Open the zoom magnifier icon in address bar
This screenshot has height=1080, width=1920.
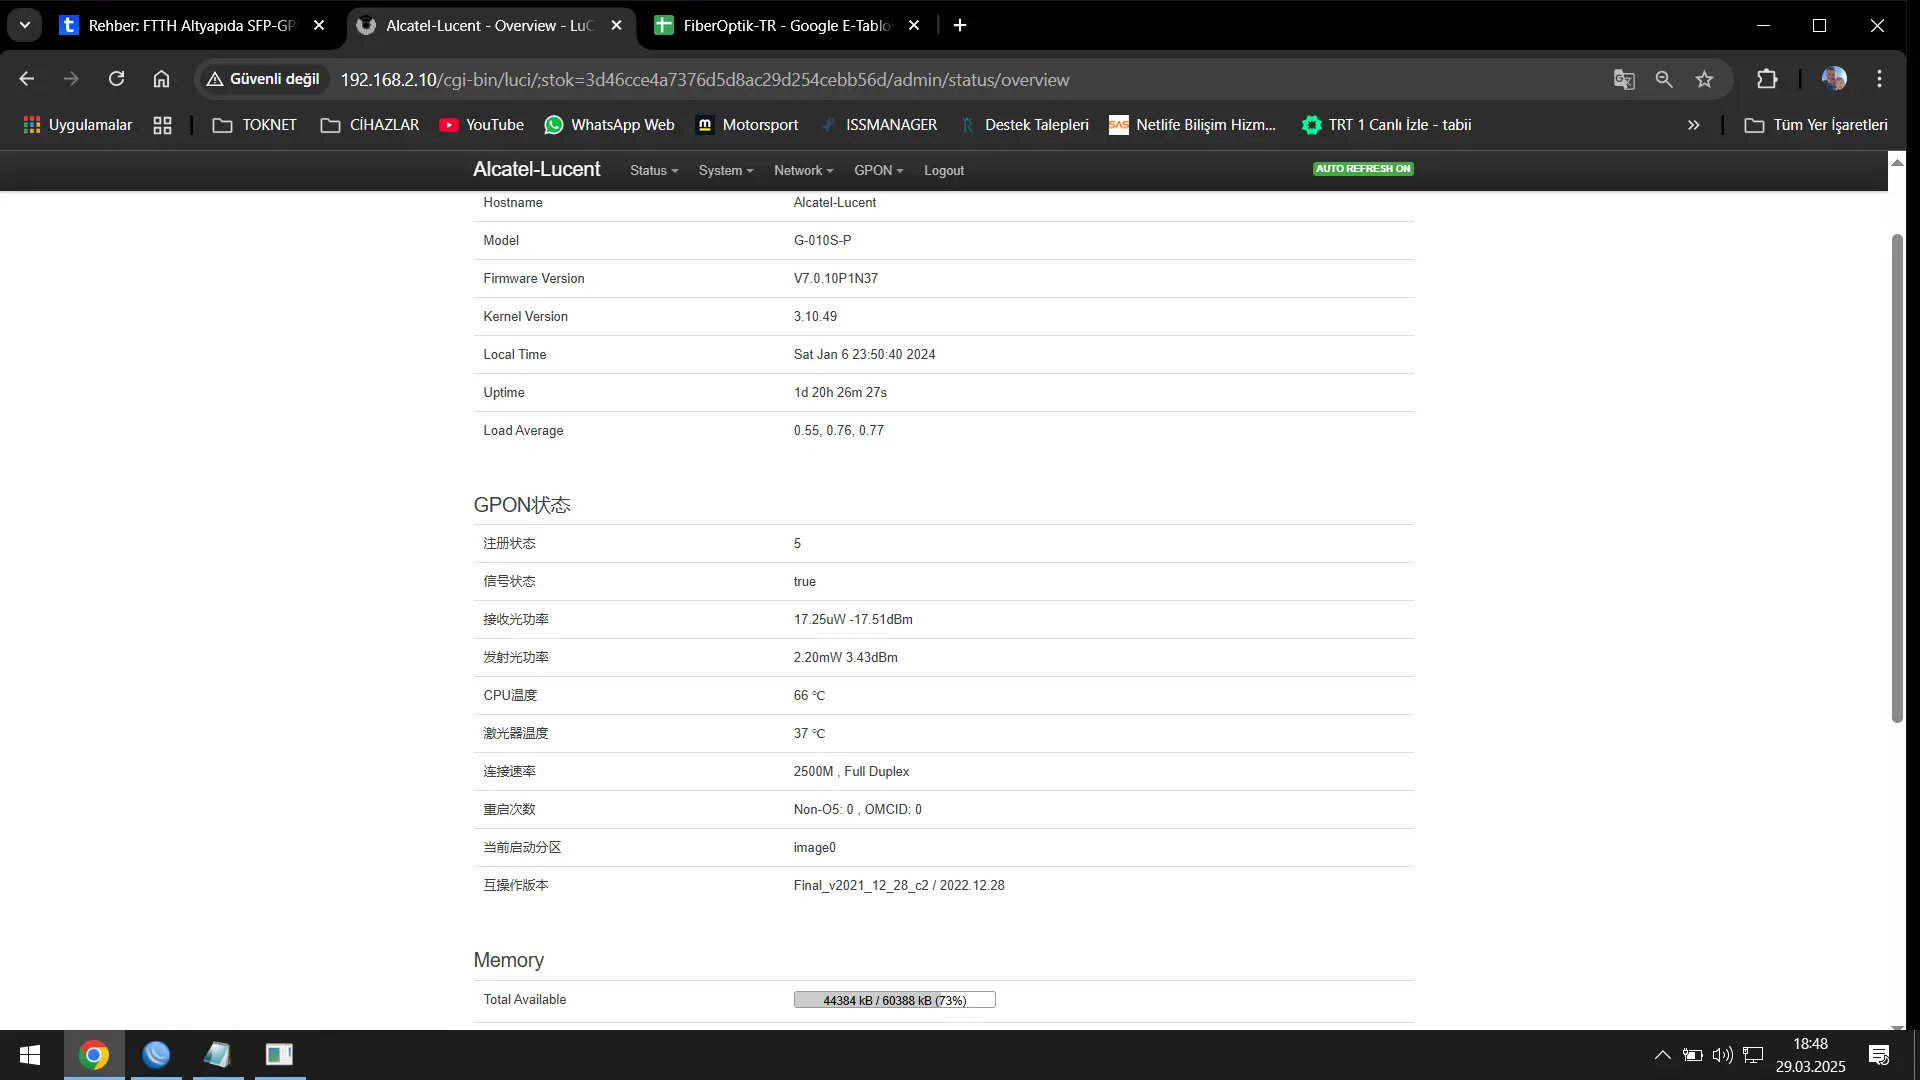[1664, 79]
